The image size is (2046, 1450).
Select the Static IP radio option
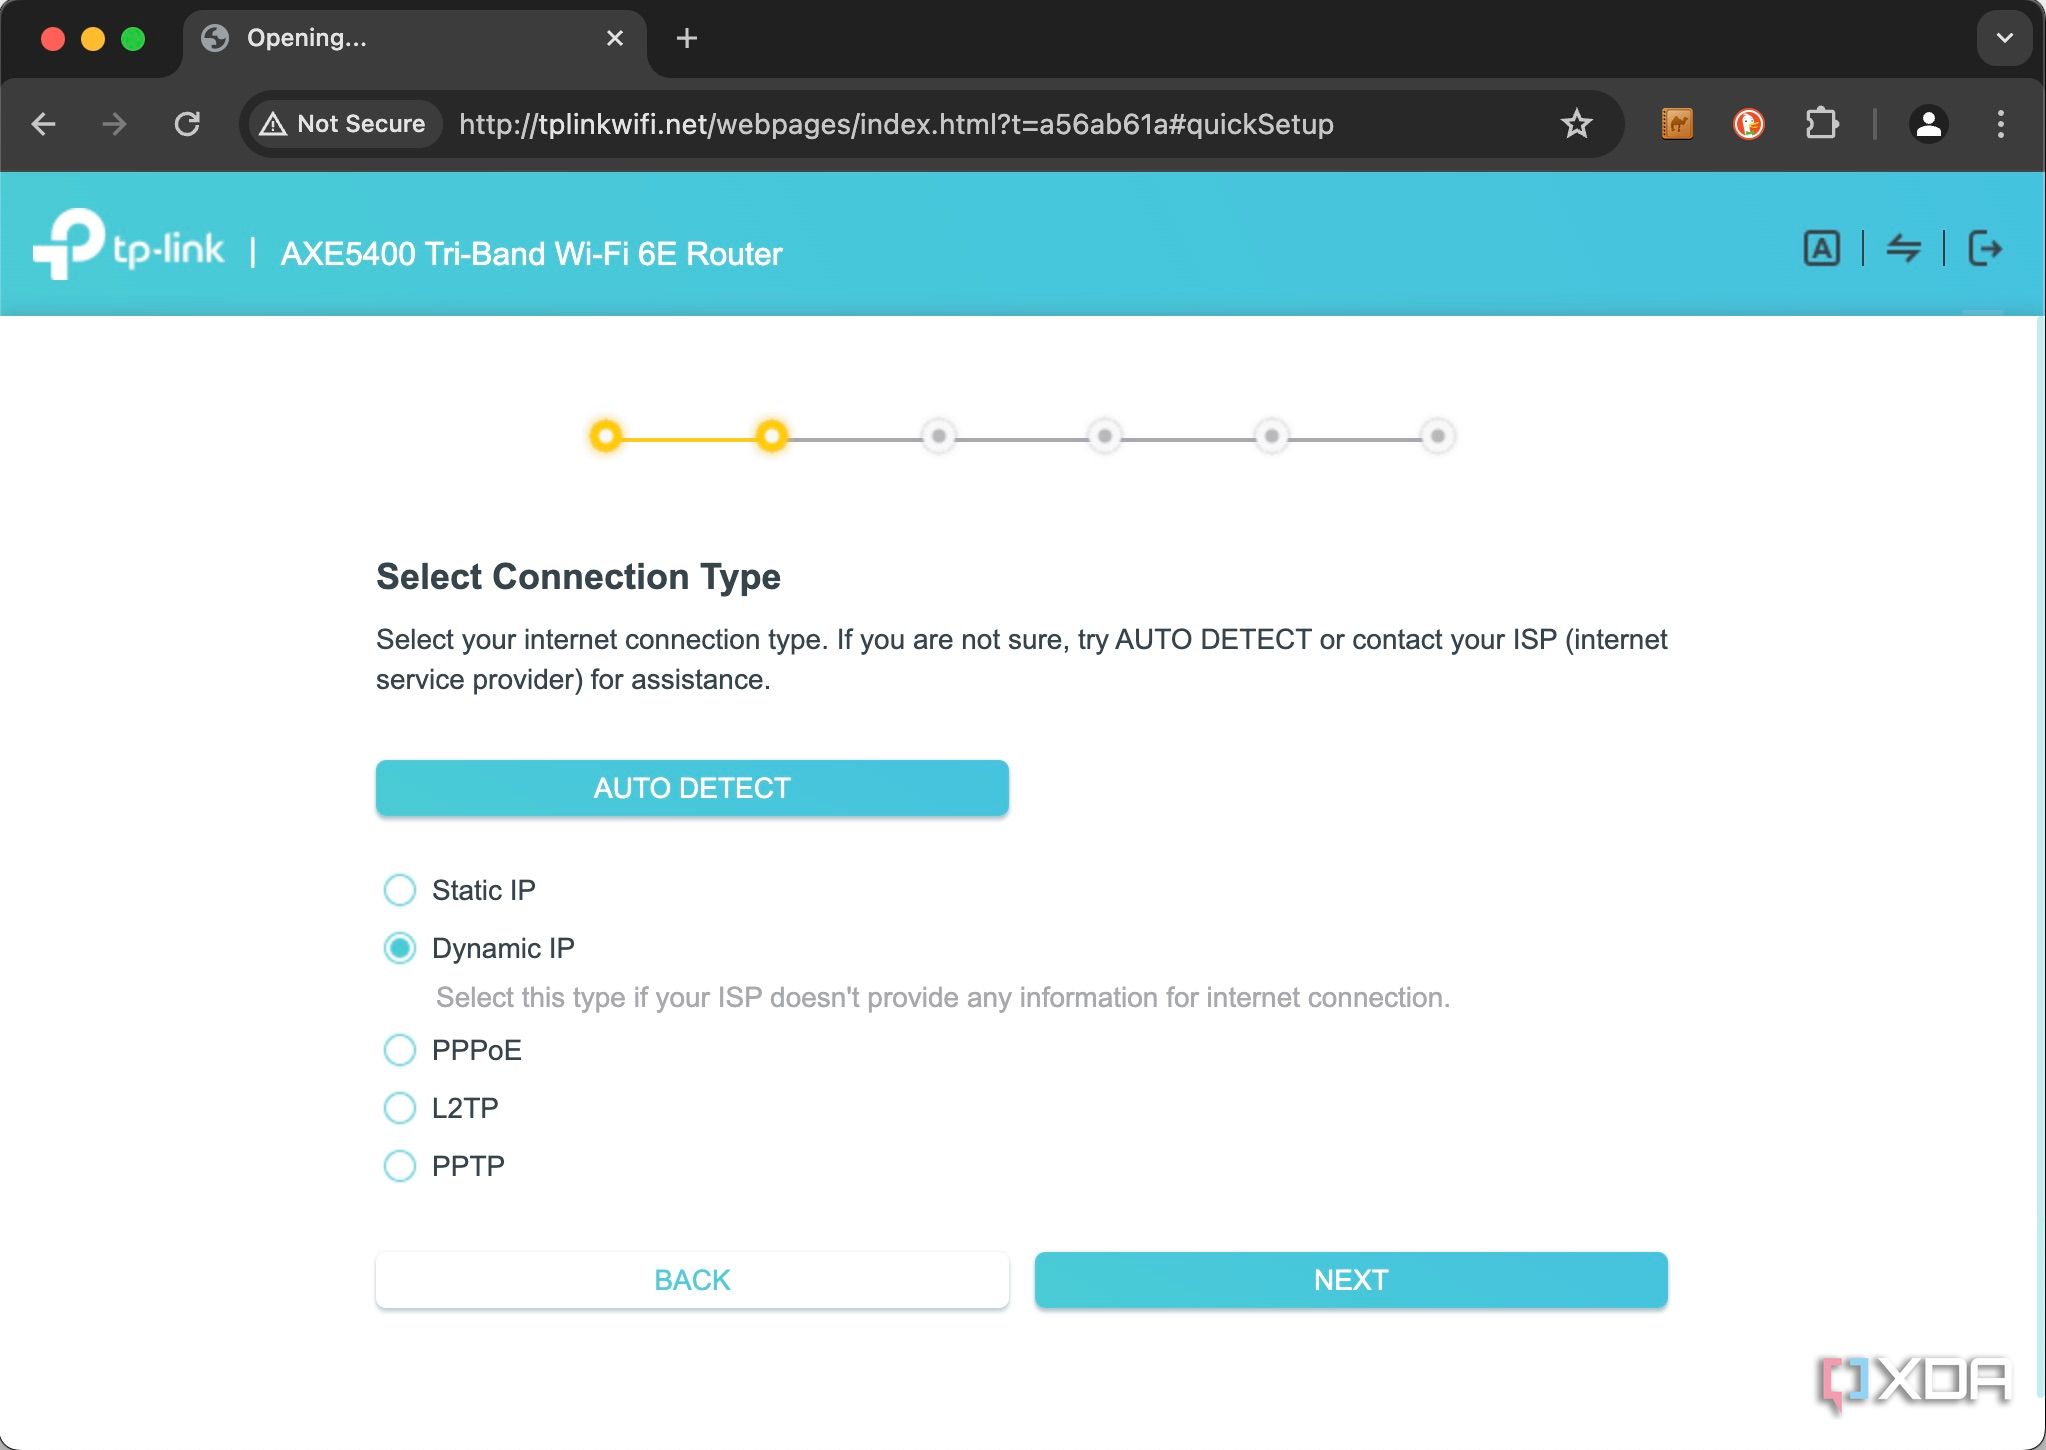tap(400, 890)
